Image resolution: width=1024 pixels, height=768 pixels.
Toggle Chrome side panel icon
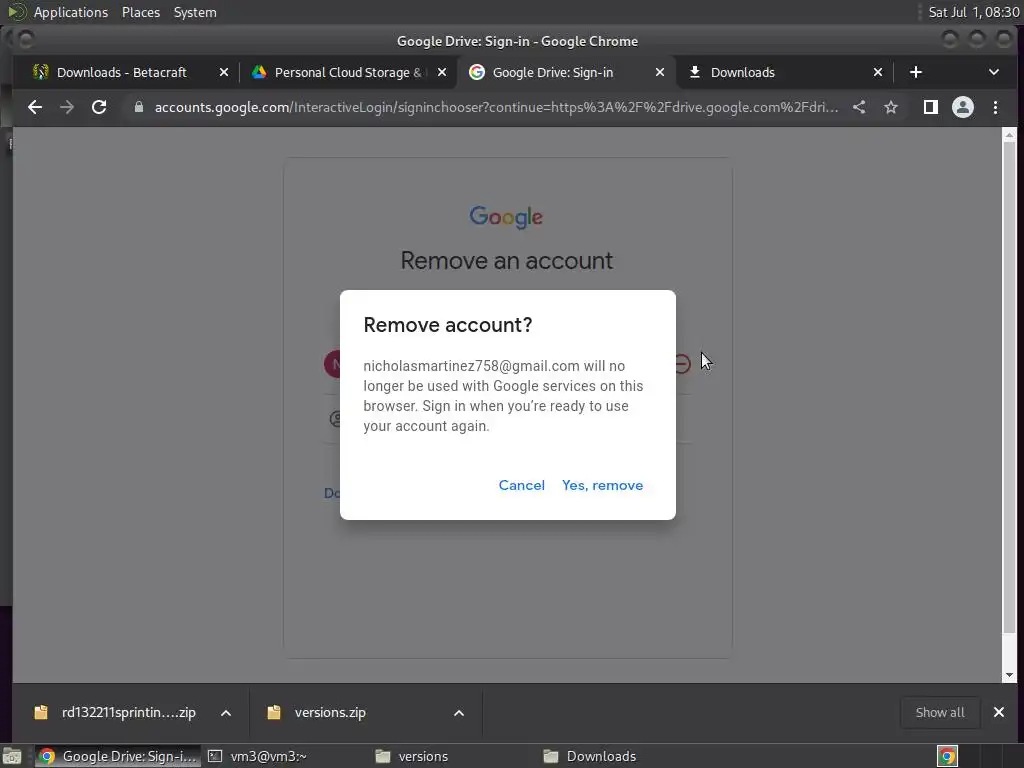coord(931,107)
